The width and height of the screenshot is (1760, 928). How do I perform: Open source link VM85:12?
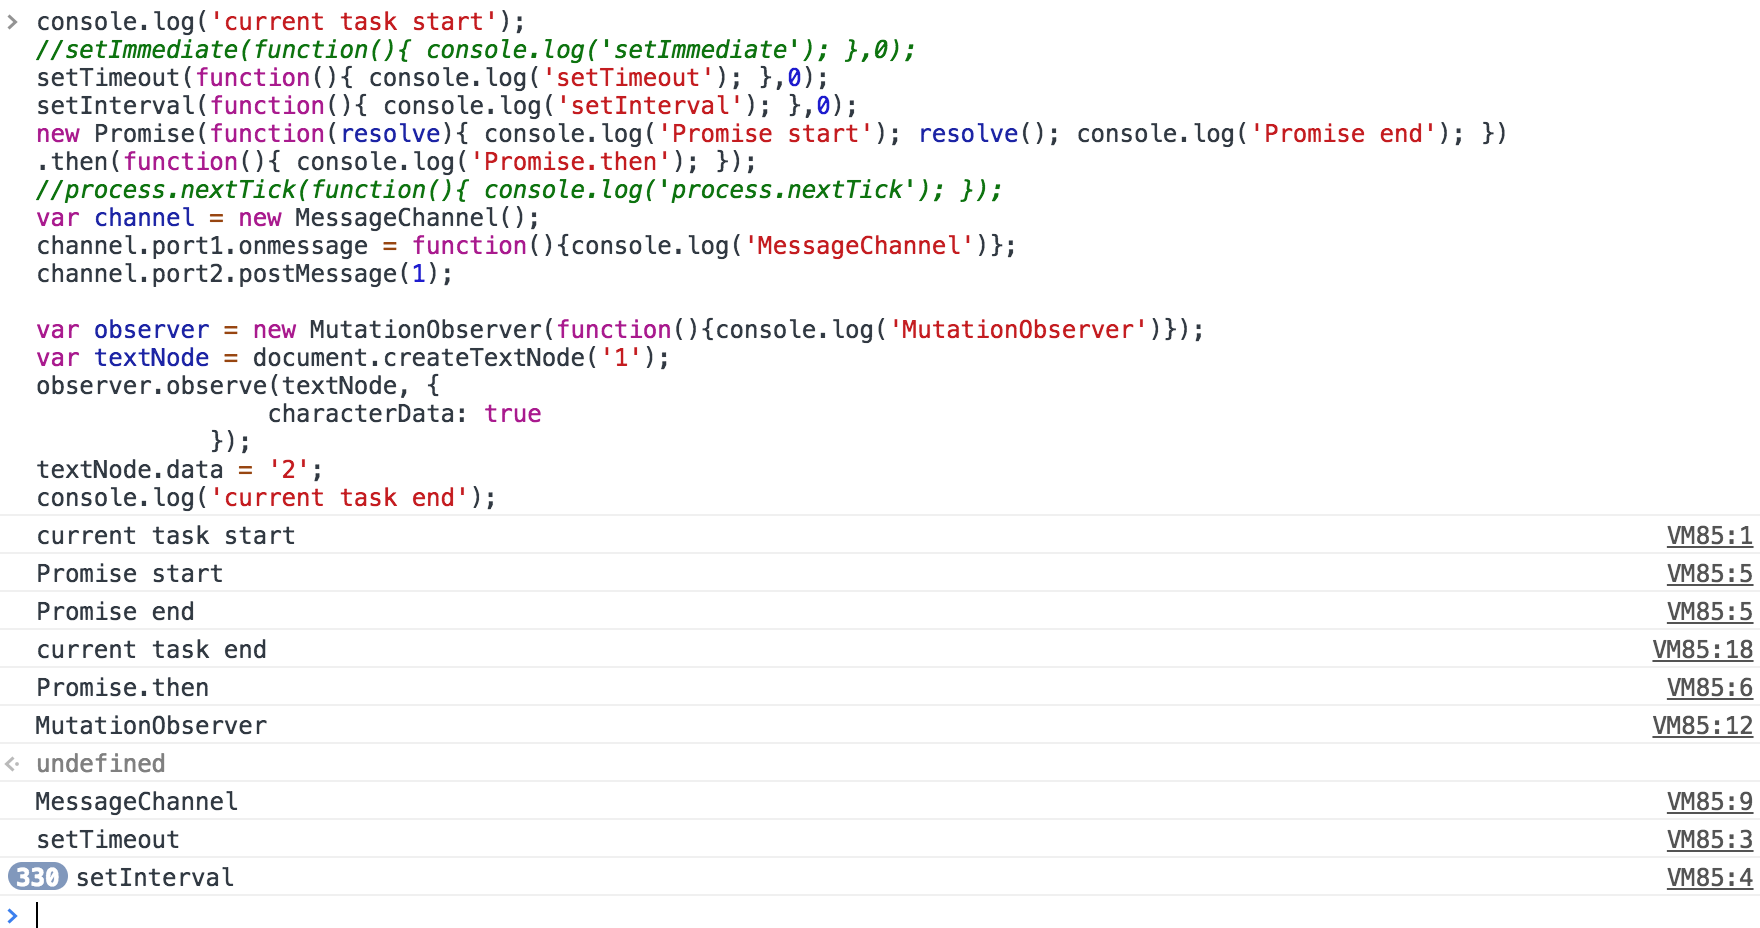click(x=1702, y=726)
